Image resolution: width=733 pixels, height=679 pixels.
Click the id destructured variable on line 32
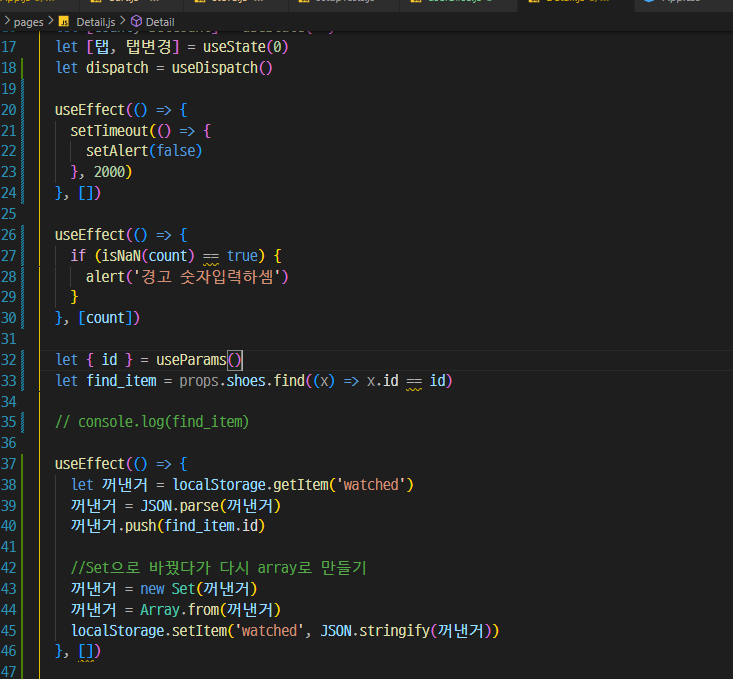(109, 360)
